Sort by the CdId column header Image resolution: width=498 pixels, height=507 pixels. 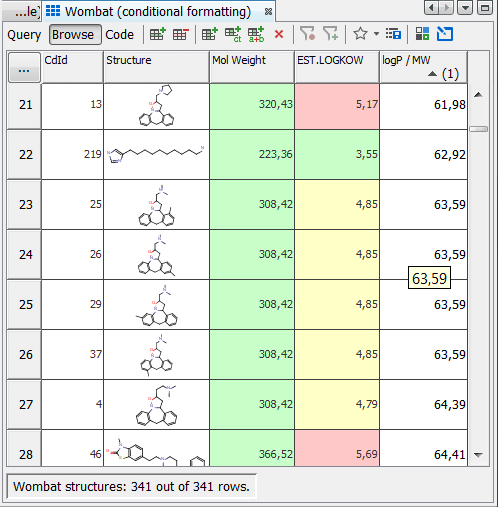tap(72, 67)
